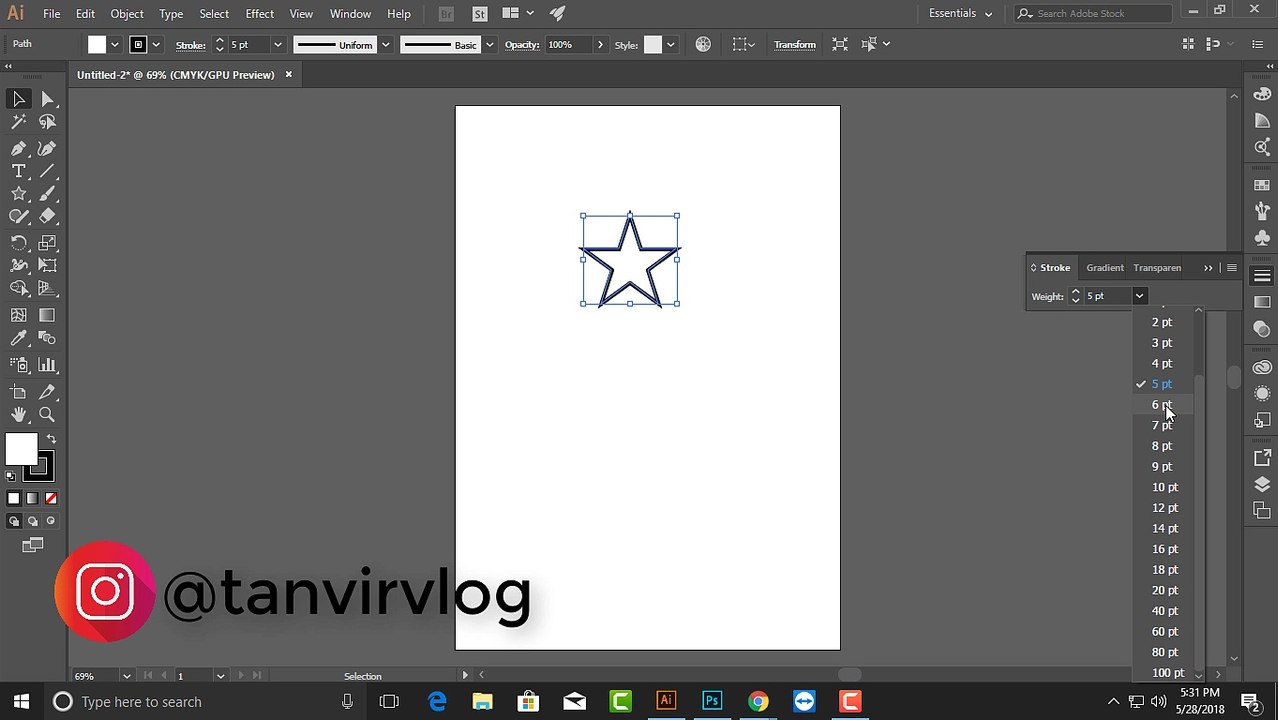Select the Column Graph tool
The image size is (1278, 720).
pos(47,365)
